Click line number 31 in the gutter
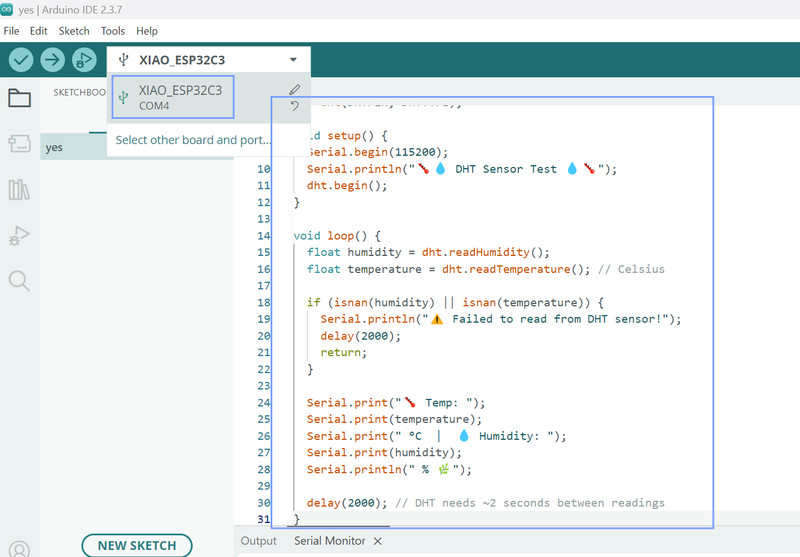The image size is (800, 557). [x=264, y=519]
